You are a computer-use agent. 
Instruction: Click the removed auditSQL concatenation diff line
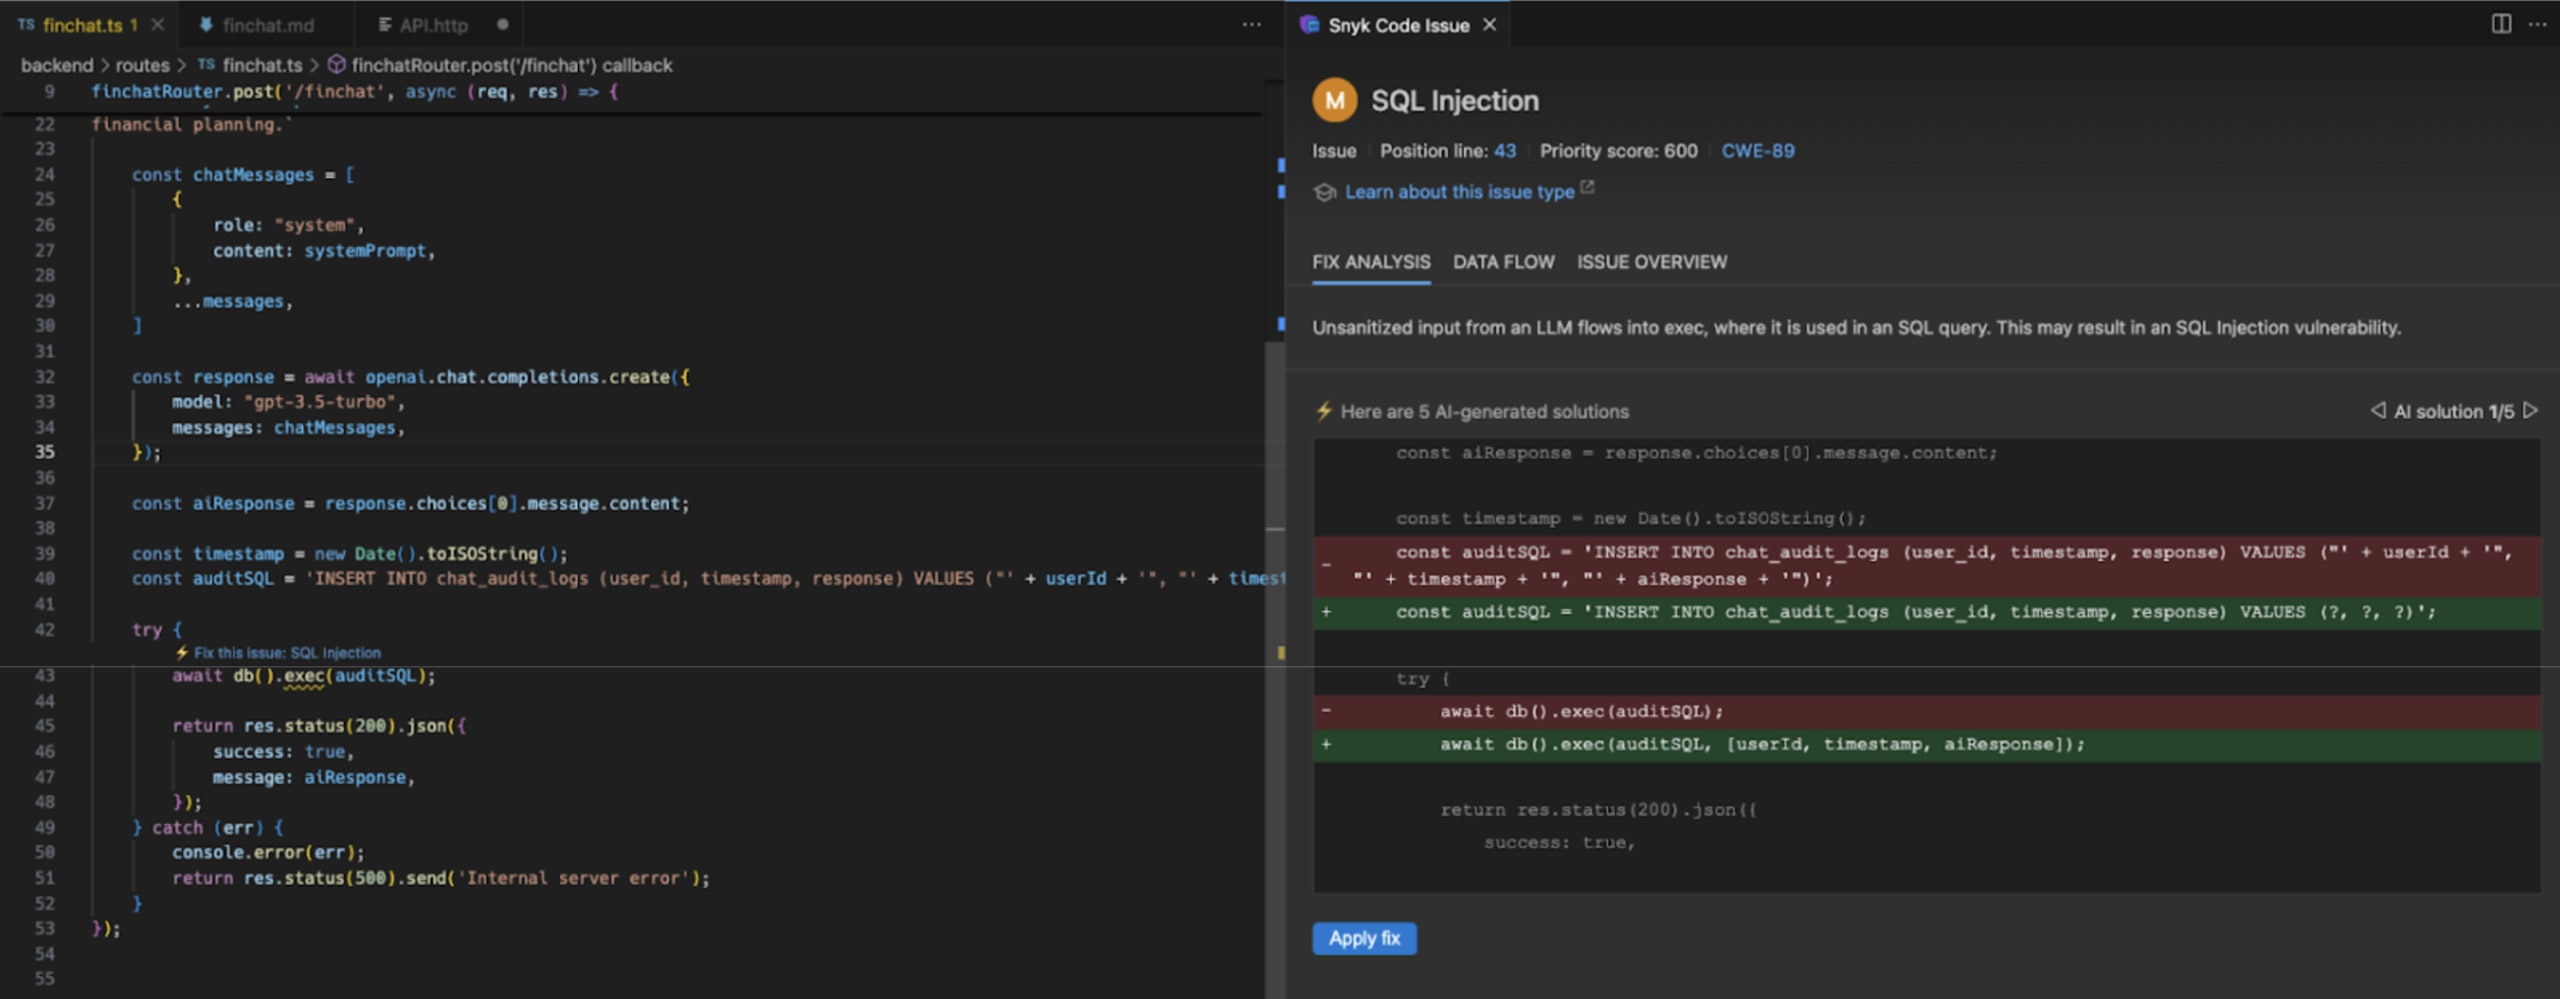click(x=1927, y=565)
